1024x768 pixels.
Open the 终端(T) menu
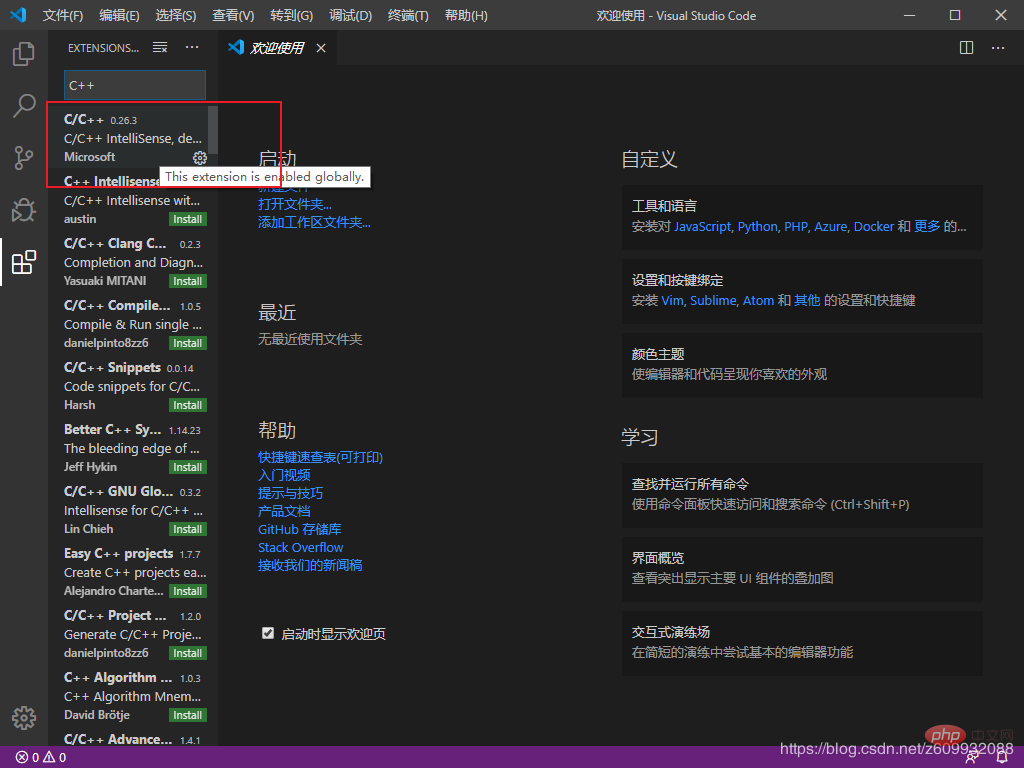point(408,15)
